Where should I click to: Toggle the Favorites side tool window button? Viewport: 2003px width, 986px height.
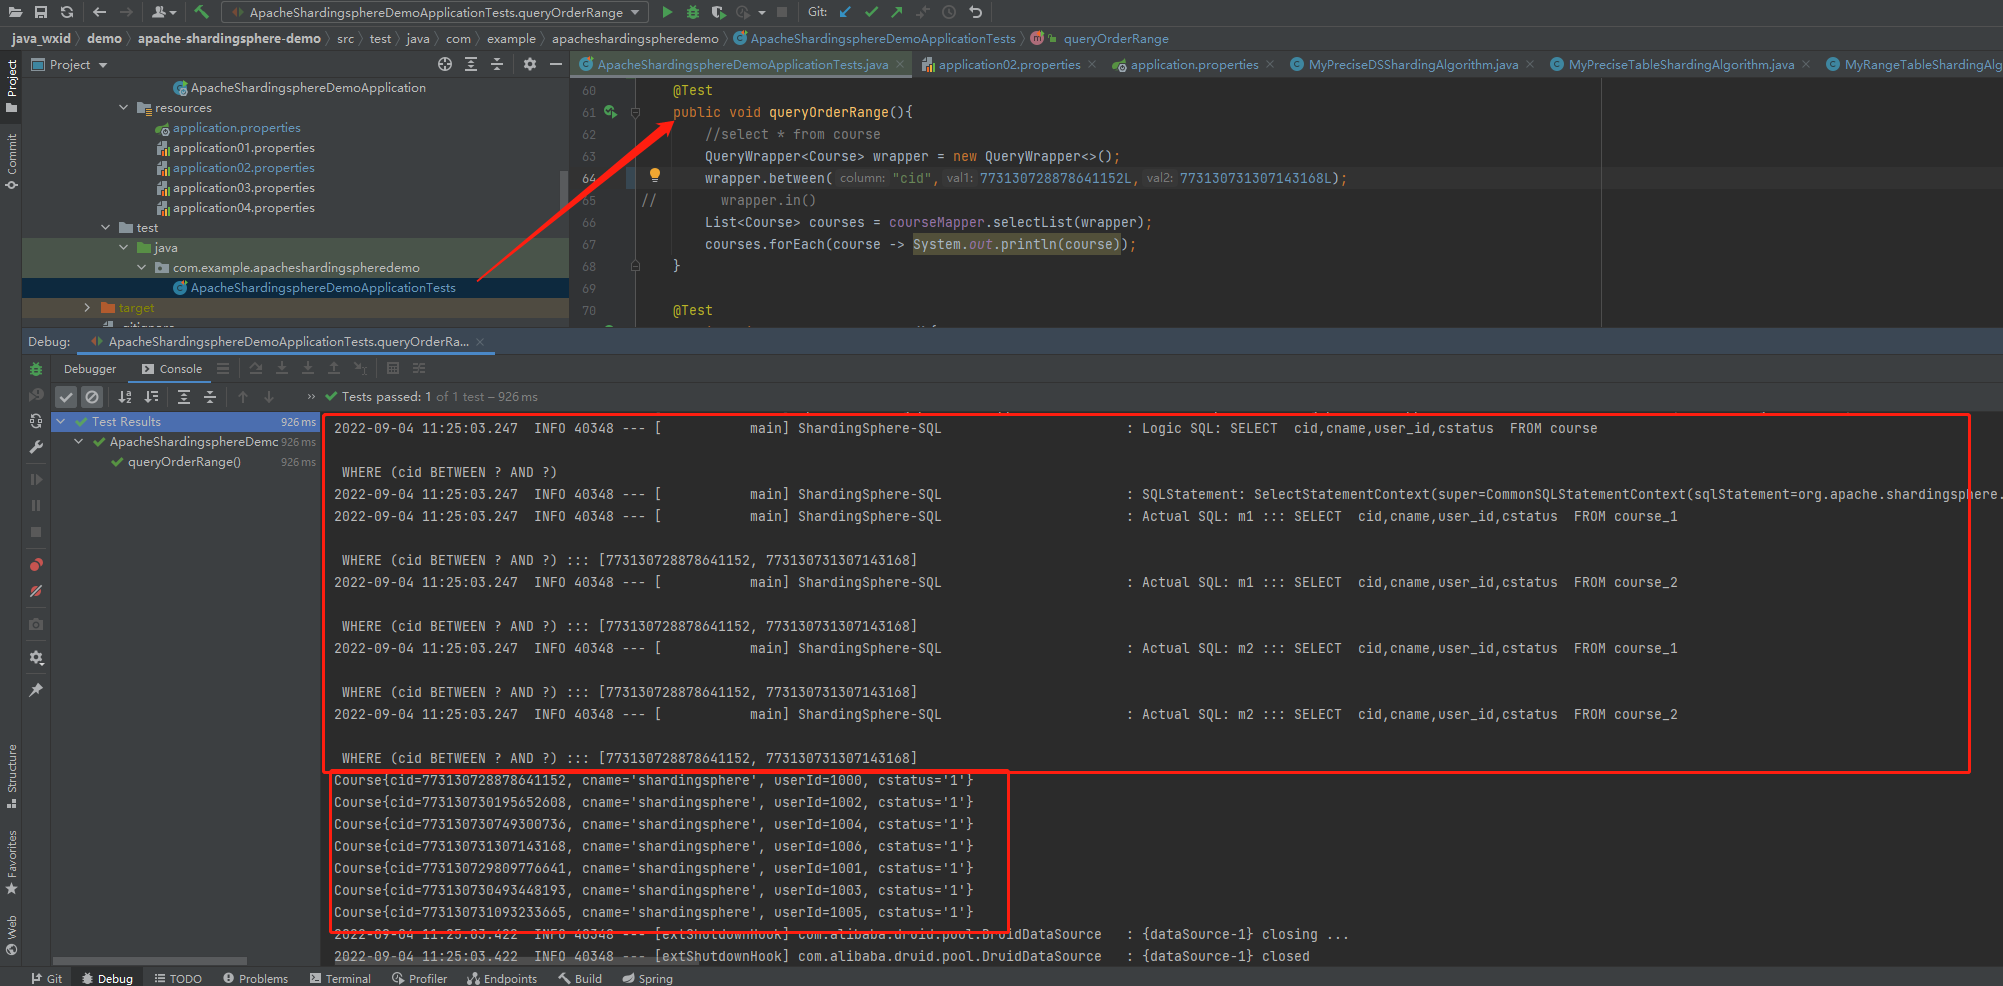[11, 862]
